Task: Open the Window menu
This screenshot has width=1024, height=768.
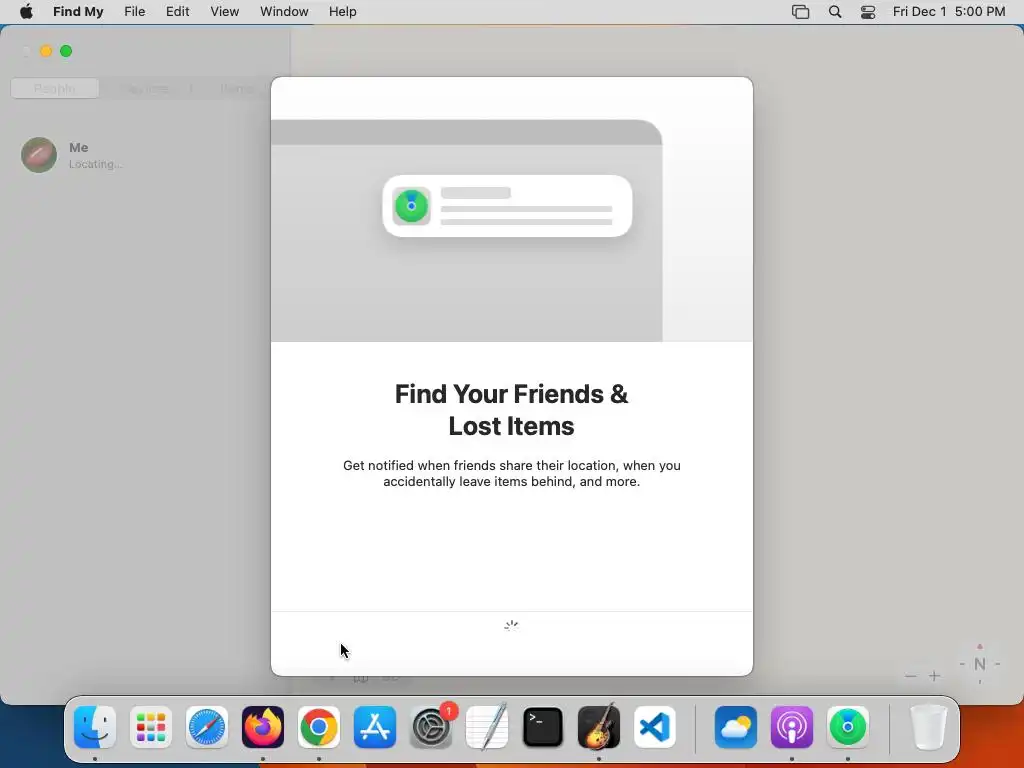Action: (x=284, y=12)
